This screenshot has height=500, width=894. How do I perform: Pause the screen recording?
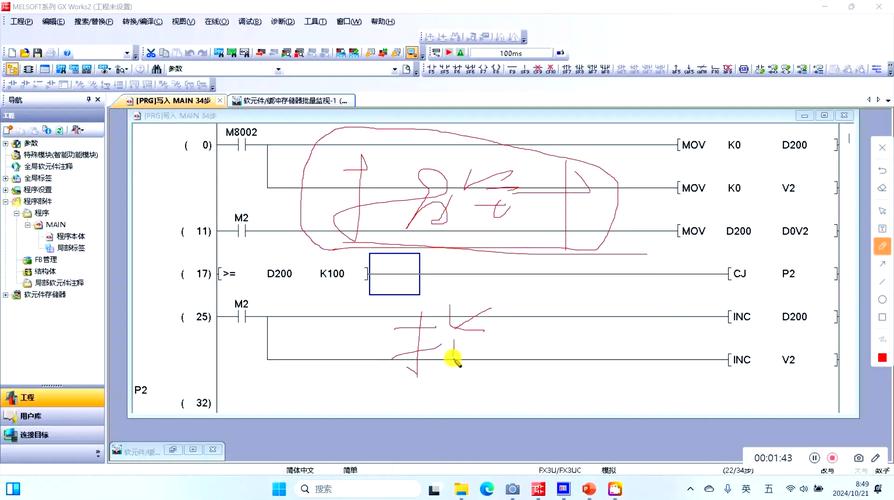(814, 458)
